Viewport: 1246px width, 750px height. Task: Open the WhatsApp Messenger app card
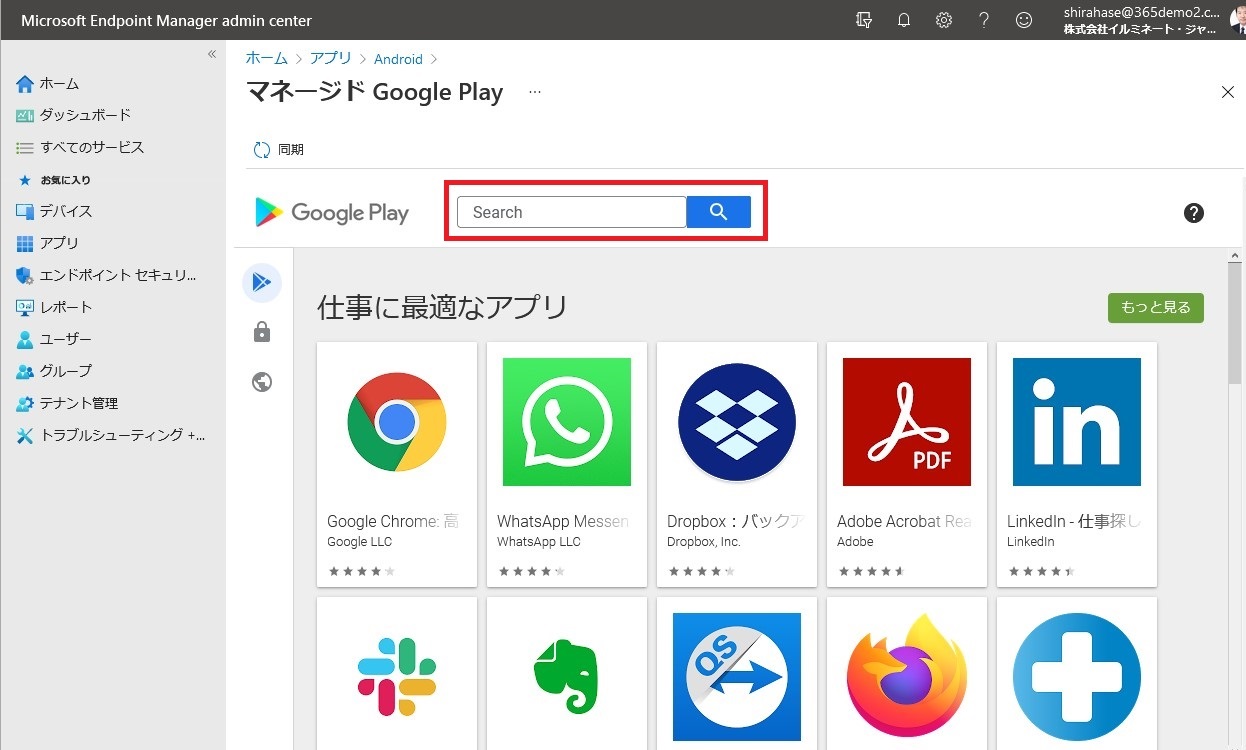pyautogui.click(x=567, y=464)
